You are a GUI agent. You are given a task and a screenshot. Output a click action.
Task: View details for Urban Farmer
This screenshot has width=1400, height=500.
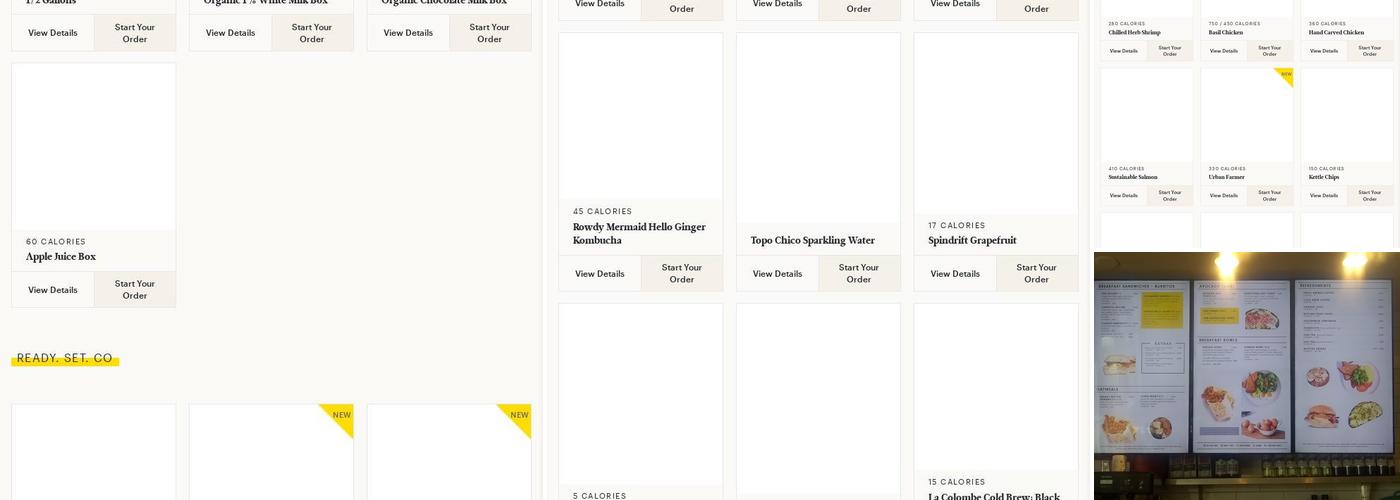pos(1223,196)
